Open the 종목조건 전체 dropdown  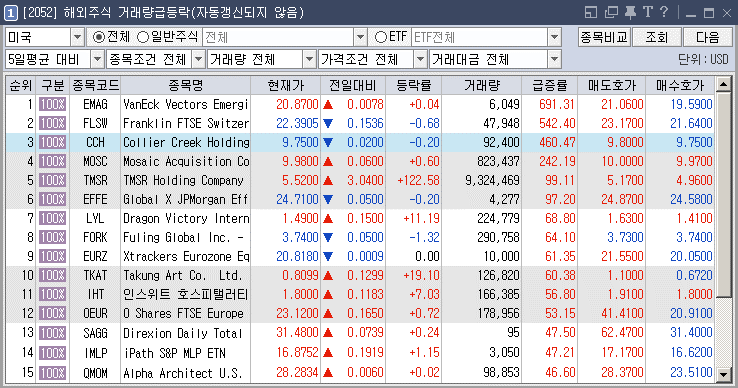click(199, 59)
